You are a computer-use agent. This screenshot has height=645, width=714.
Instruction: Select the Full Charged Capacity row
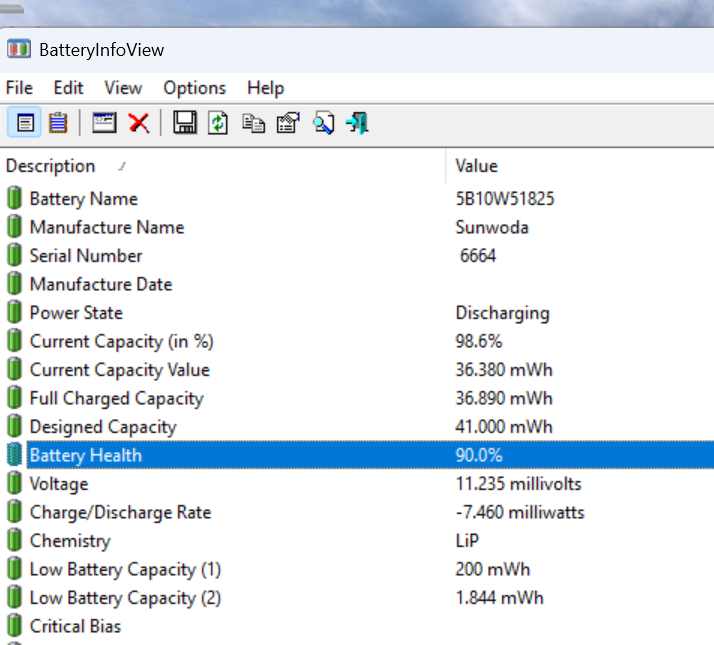click(116, 399)
